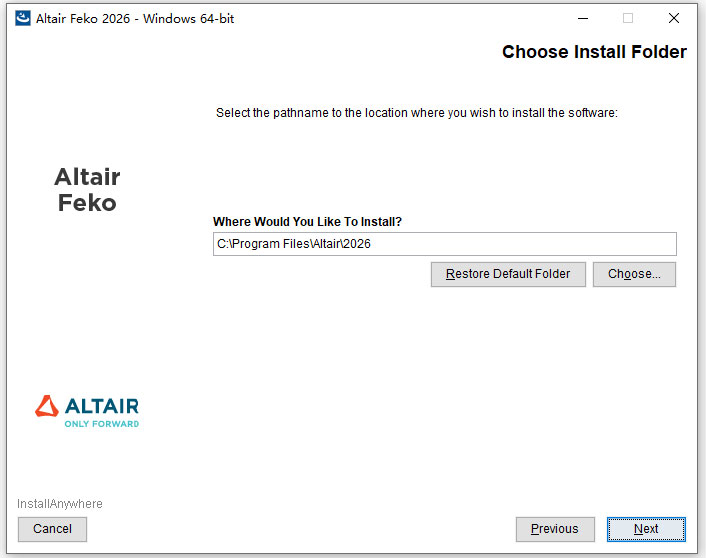
Task: Click the 'Choose Install Folder' heading
Action: point(594,52)
